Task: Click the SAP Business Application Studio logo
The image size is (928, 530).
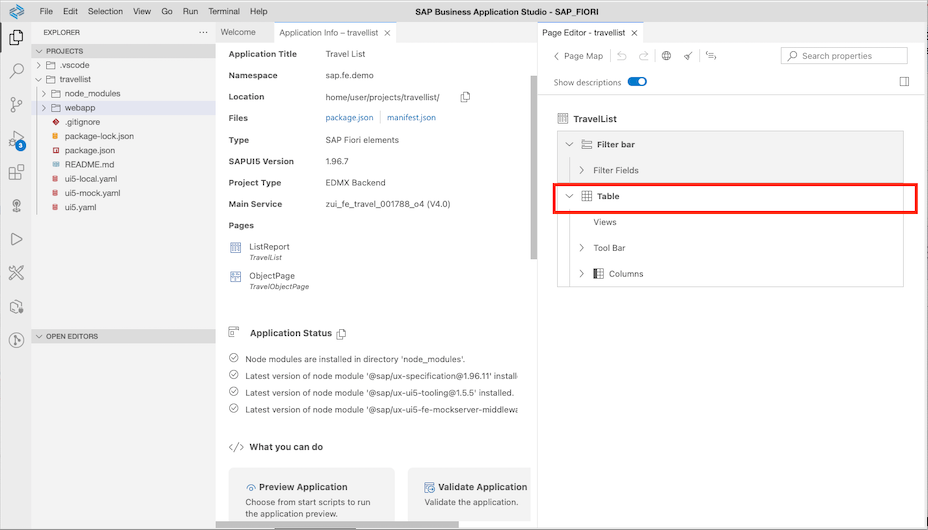Action: 17,11
